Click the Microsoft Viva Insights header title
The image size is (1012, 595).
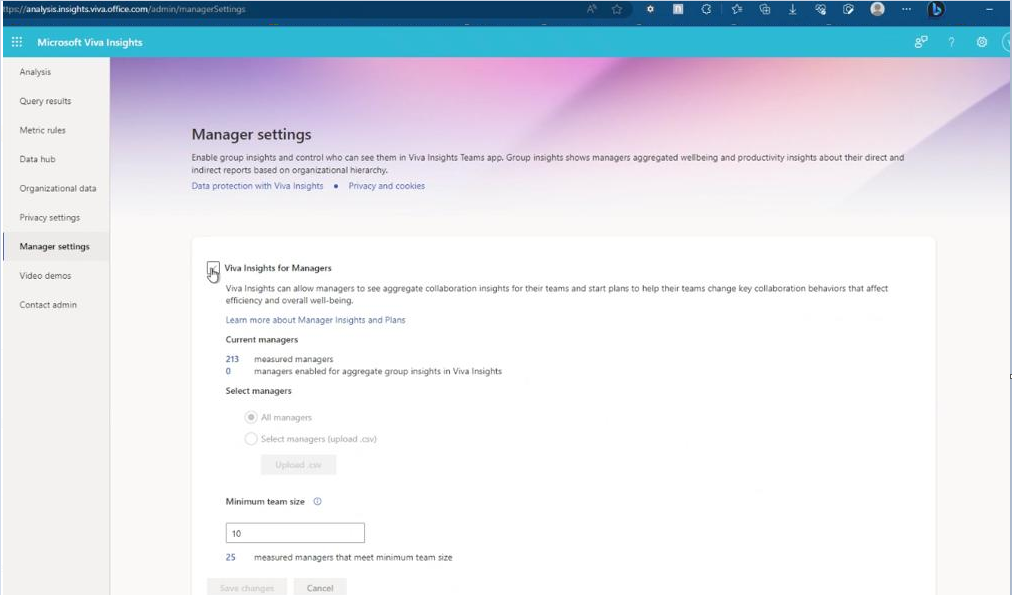click(x=90, y=42)
